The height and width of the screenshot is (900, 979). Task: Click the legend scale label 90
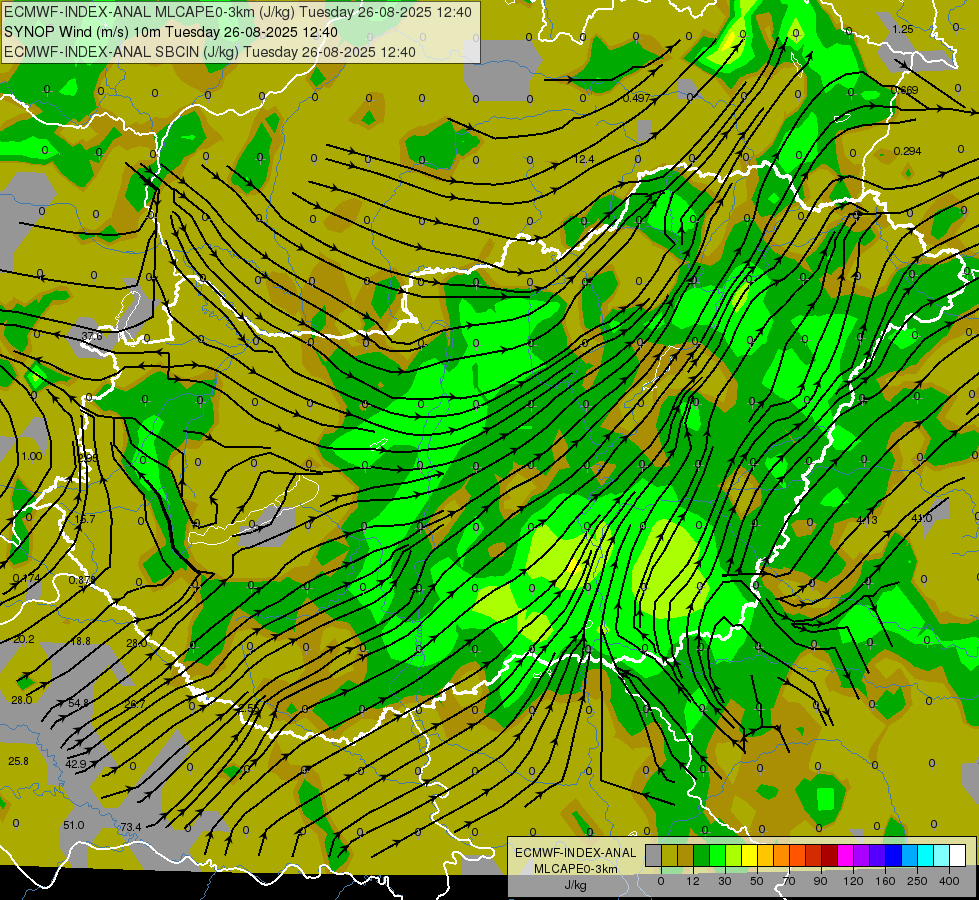pyautogui.click(x=820, y=881)
